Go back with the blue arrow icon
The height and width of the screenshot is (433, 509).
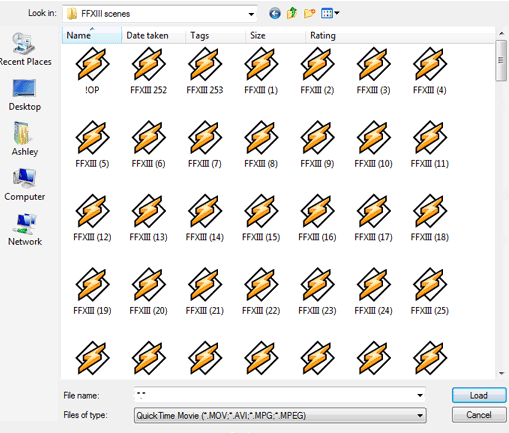coord(275,14)
